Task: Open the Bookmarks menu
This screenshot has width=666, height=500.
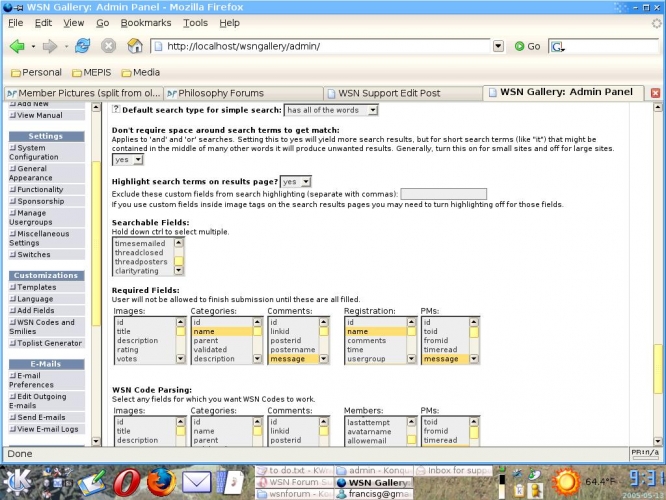Action: click(146, 22)
